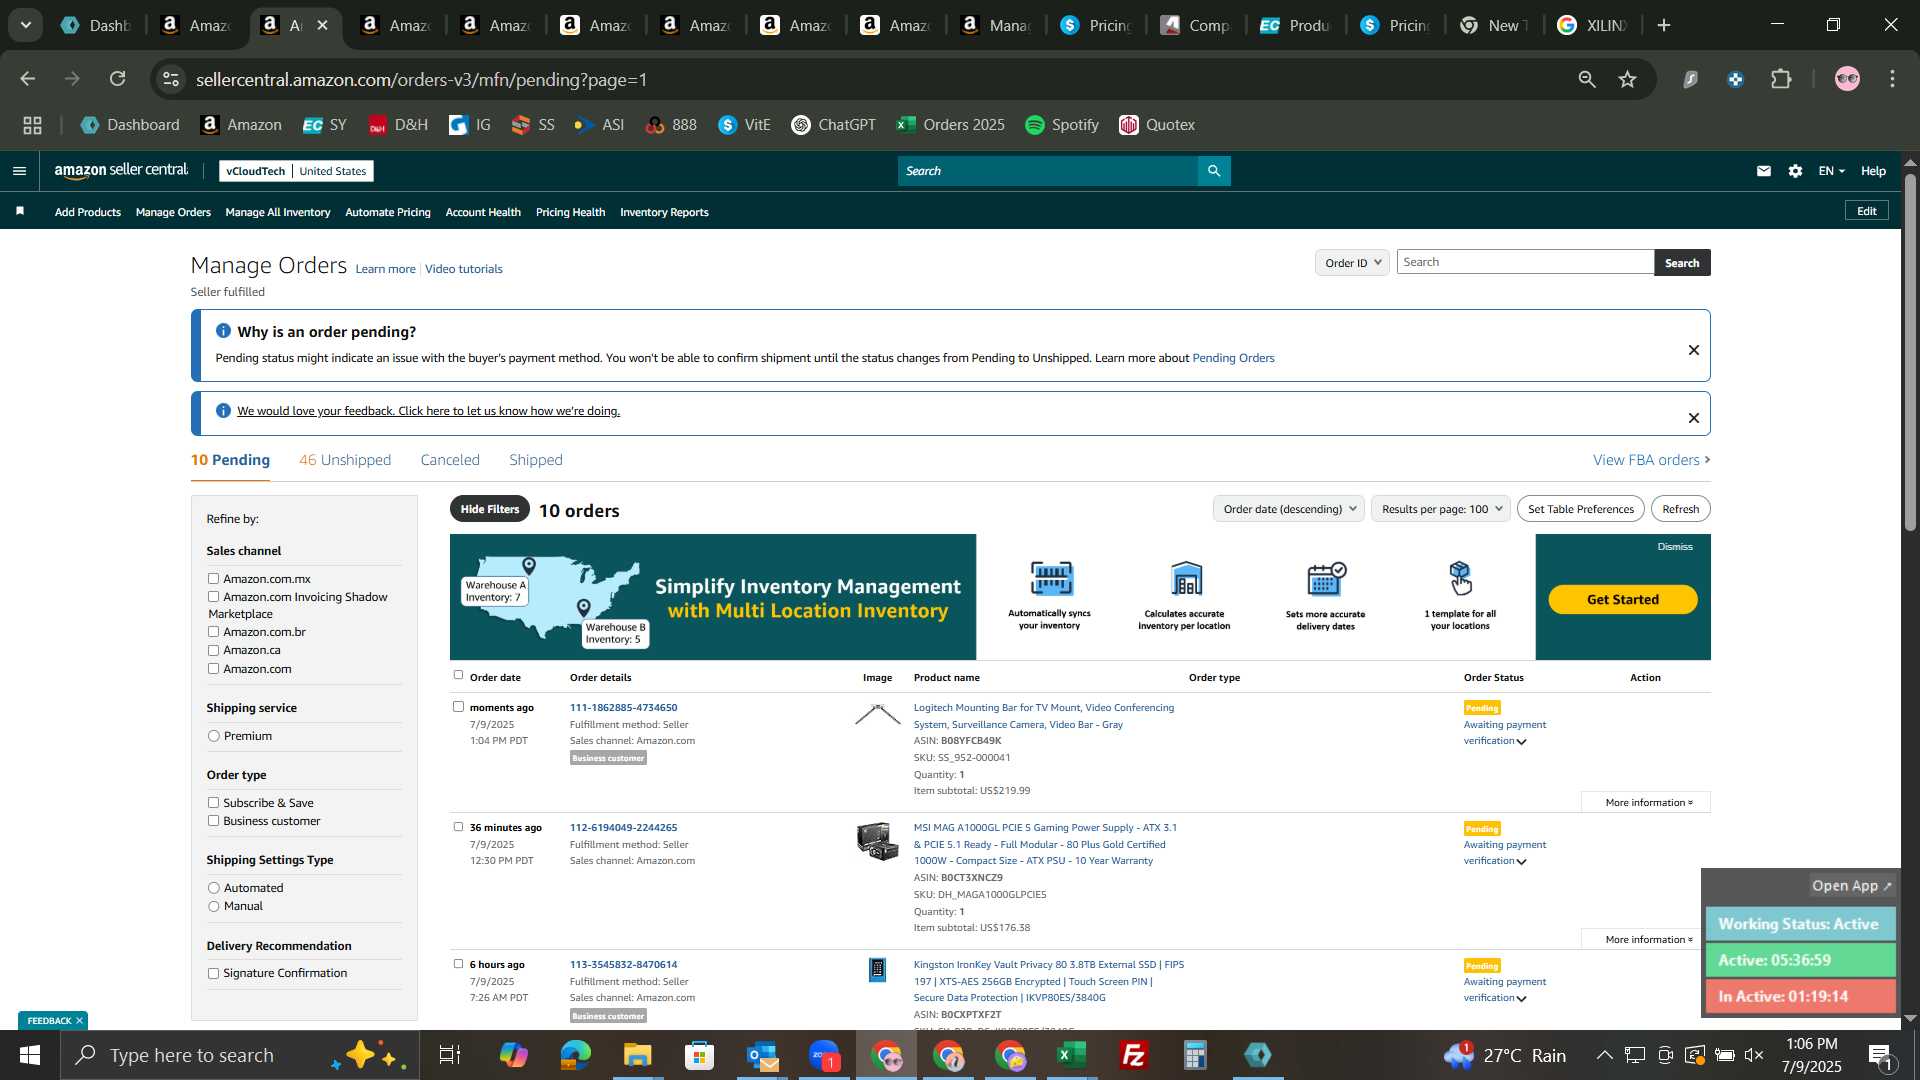Open File Explorer from the taskbar
Screen dimensions: 1920x1080
point(638,1055)
